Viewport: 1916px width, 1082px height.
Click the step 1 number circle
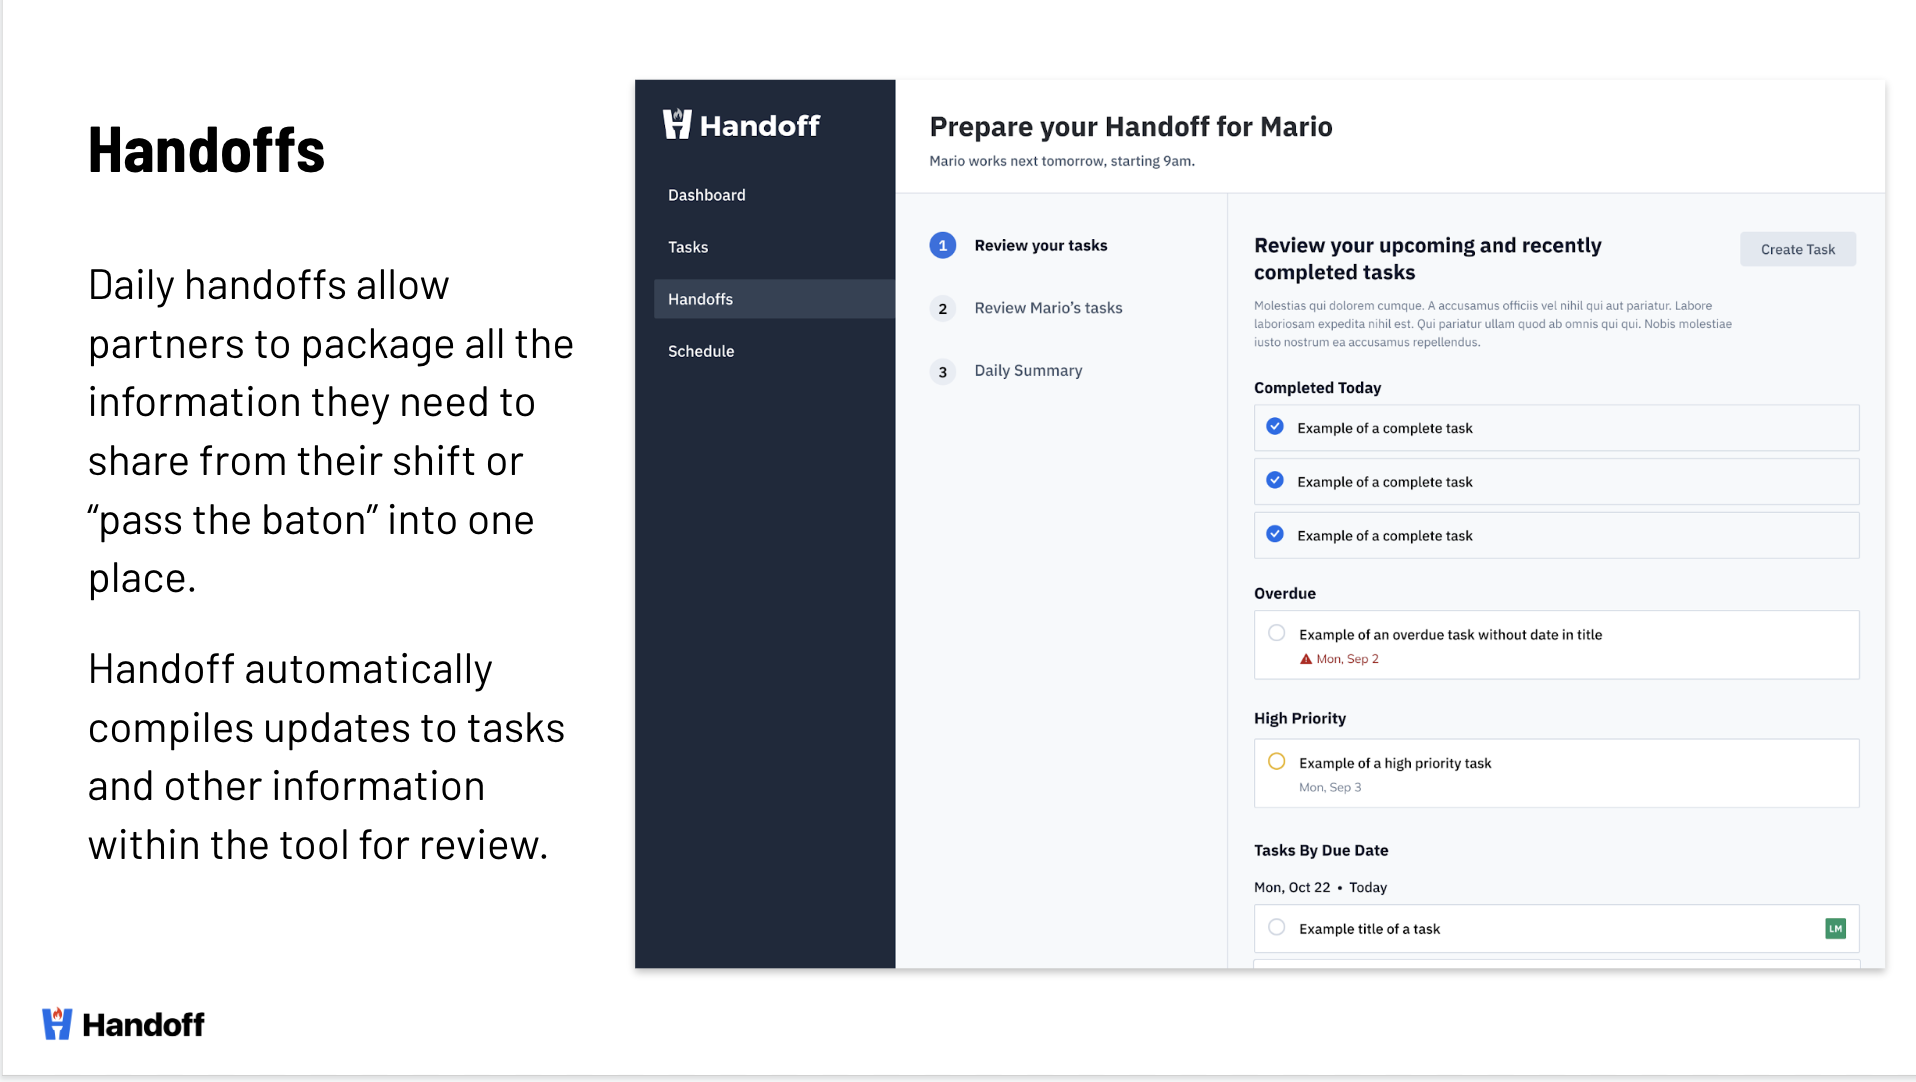coord(942,246)
